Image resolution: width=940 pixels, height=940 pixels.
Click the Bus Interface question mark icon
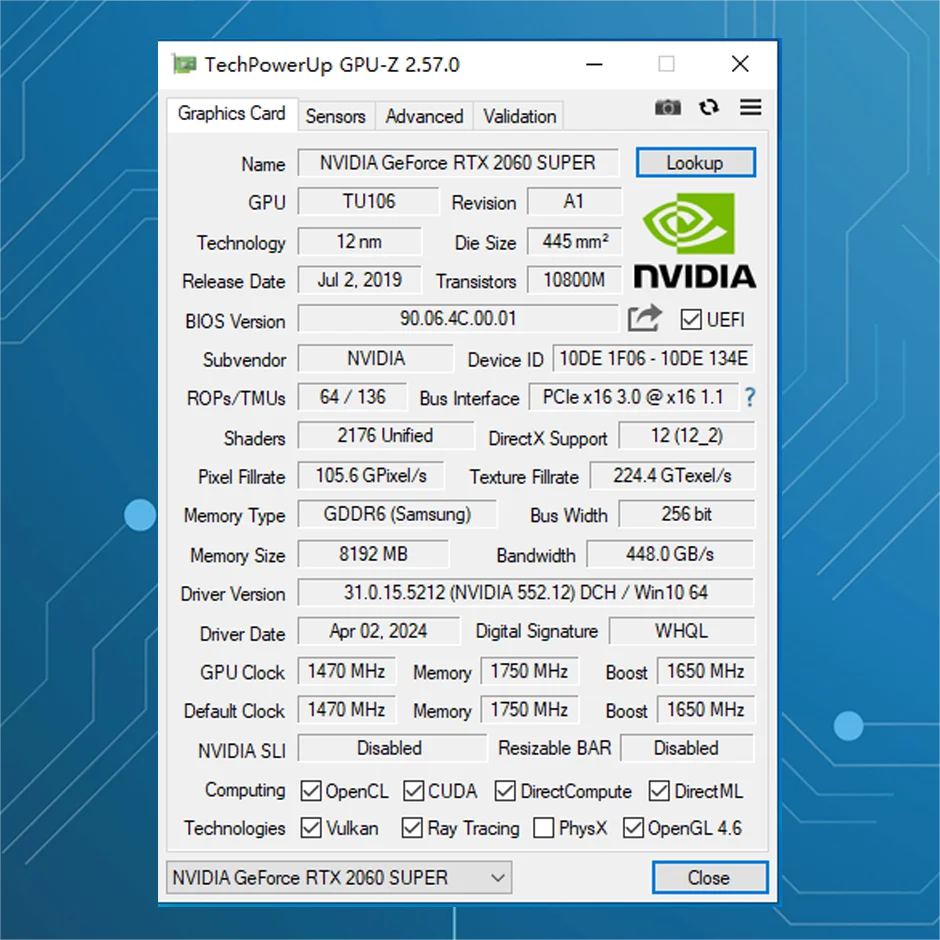pyautogui.click(x=749, y=397)
